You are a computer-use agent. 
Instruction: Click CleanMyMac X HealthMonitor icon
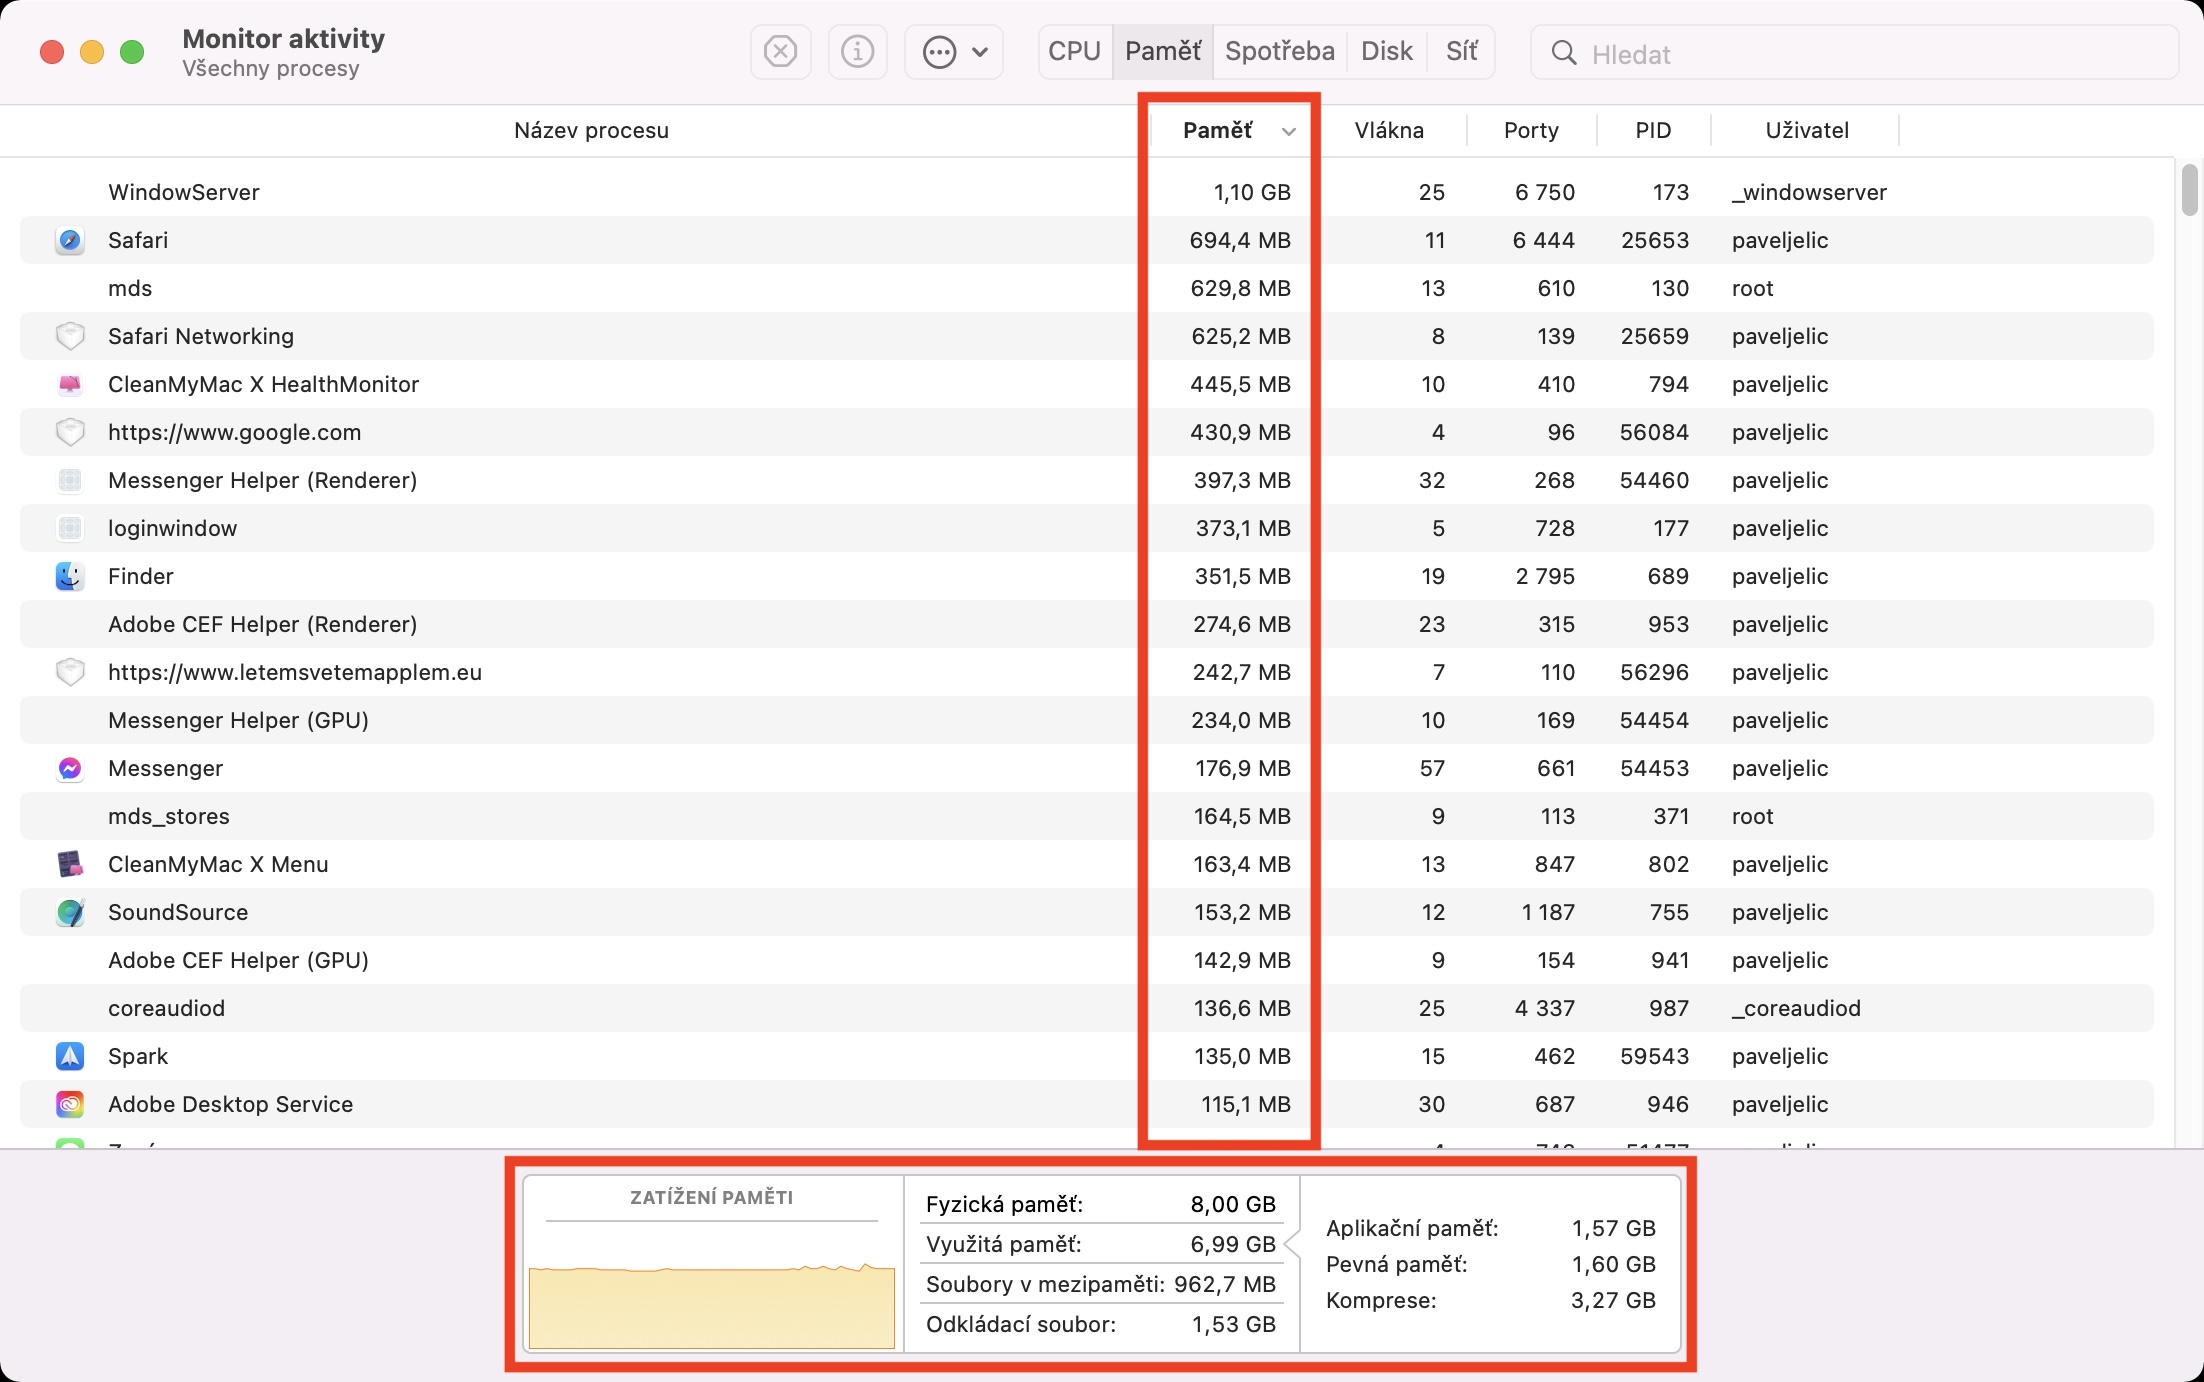[x=70, y=384]
